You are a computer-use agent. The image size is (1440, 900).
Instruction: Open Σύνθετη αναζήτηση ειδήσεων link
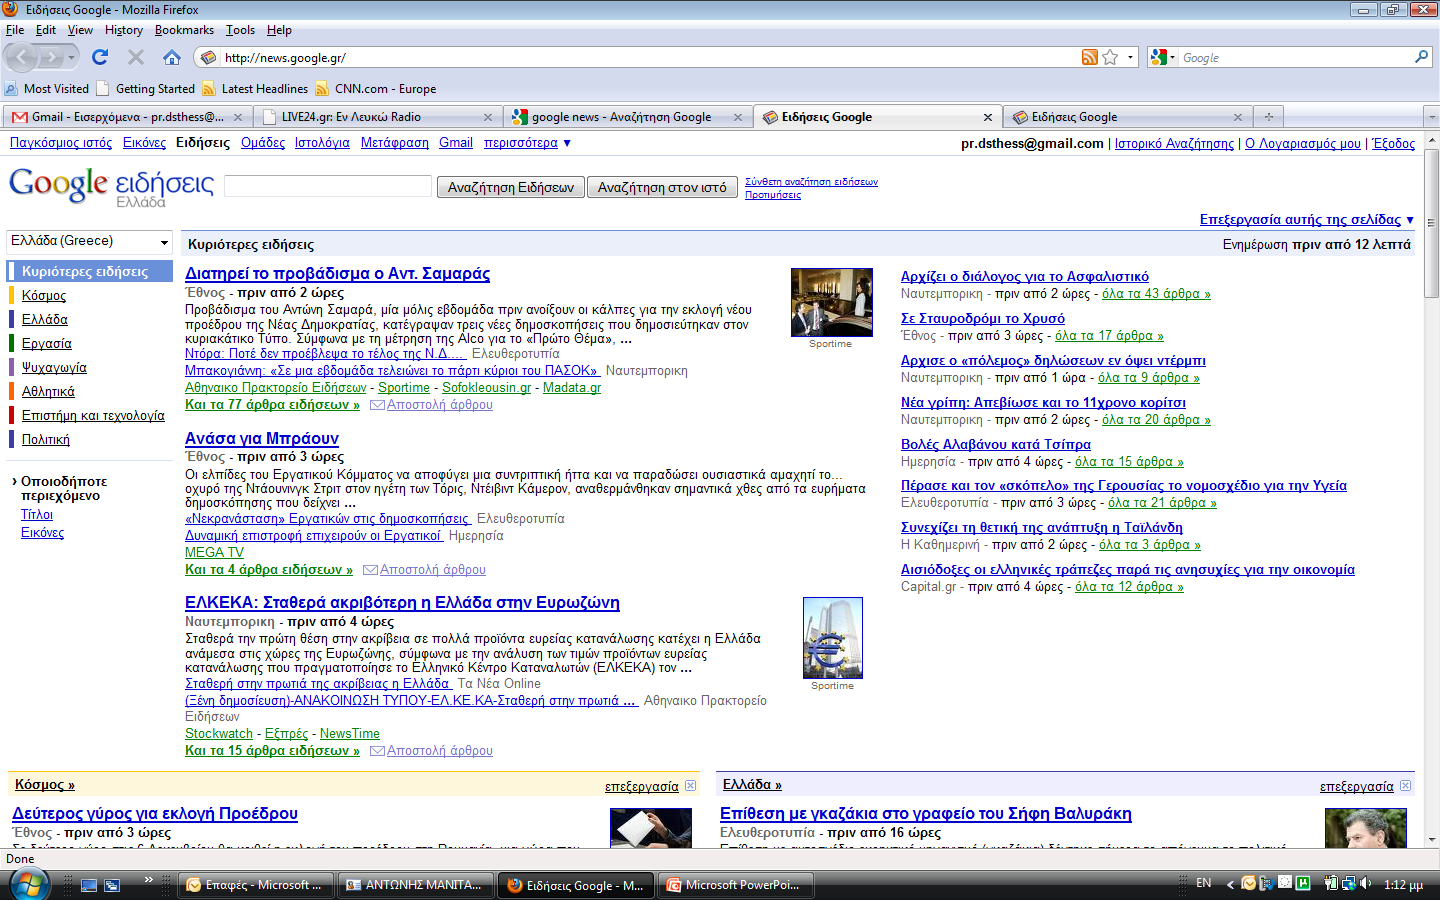811,182
